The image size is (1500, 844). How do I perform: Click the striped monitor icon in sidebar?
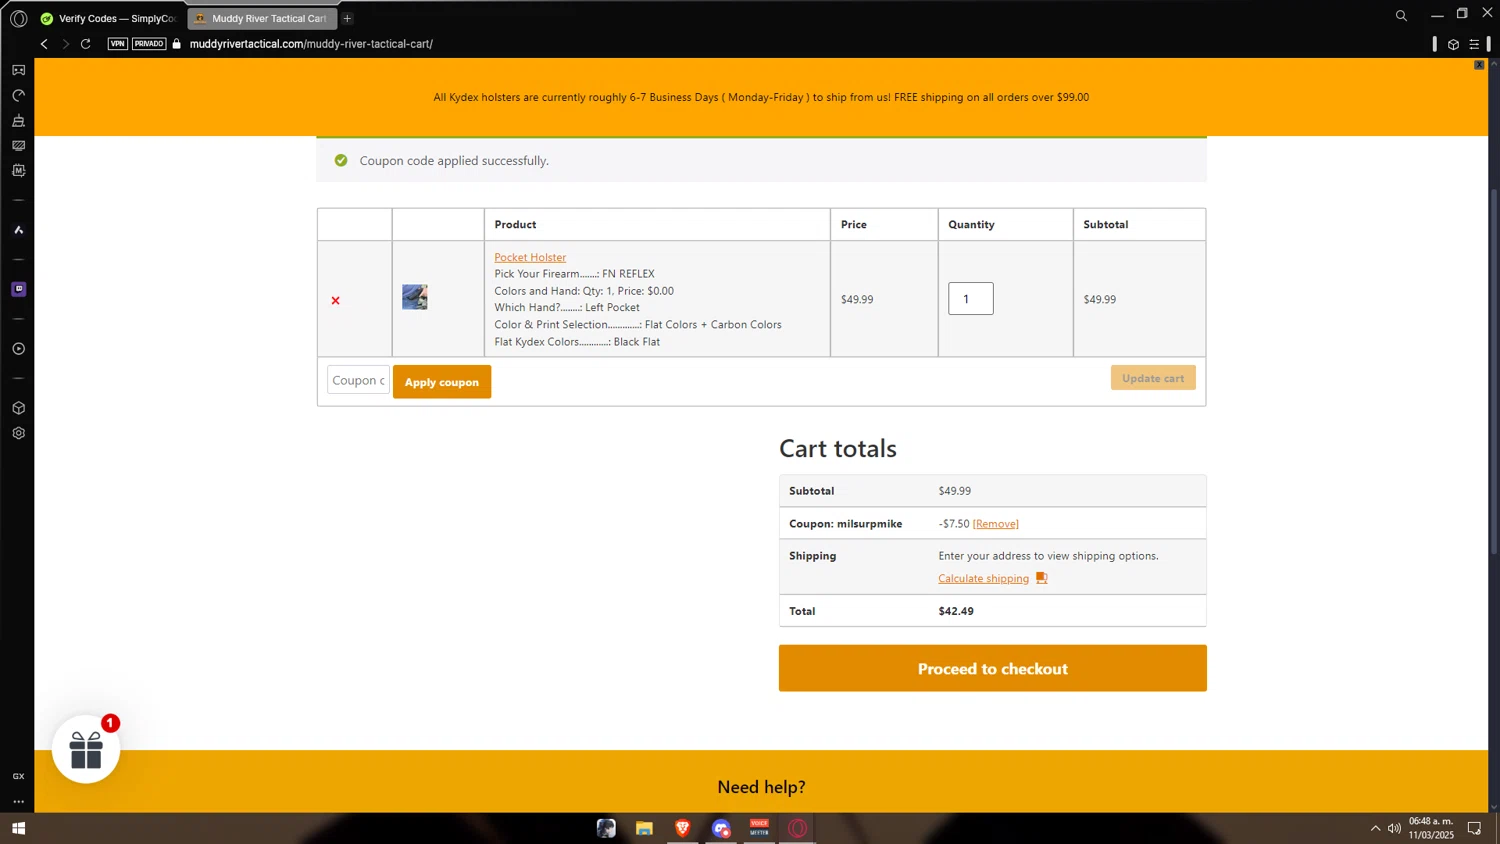coord(18,146)
